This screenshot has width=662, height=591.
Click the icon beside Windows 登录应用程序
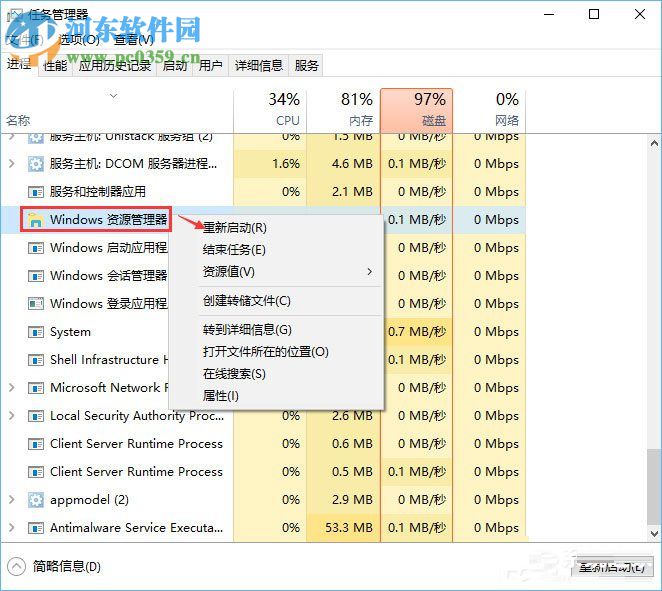35,304
